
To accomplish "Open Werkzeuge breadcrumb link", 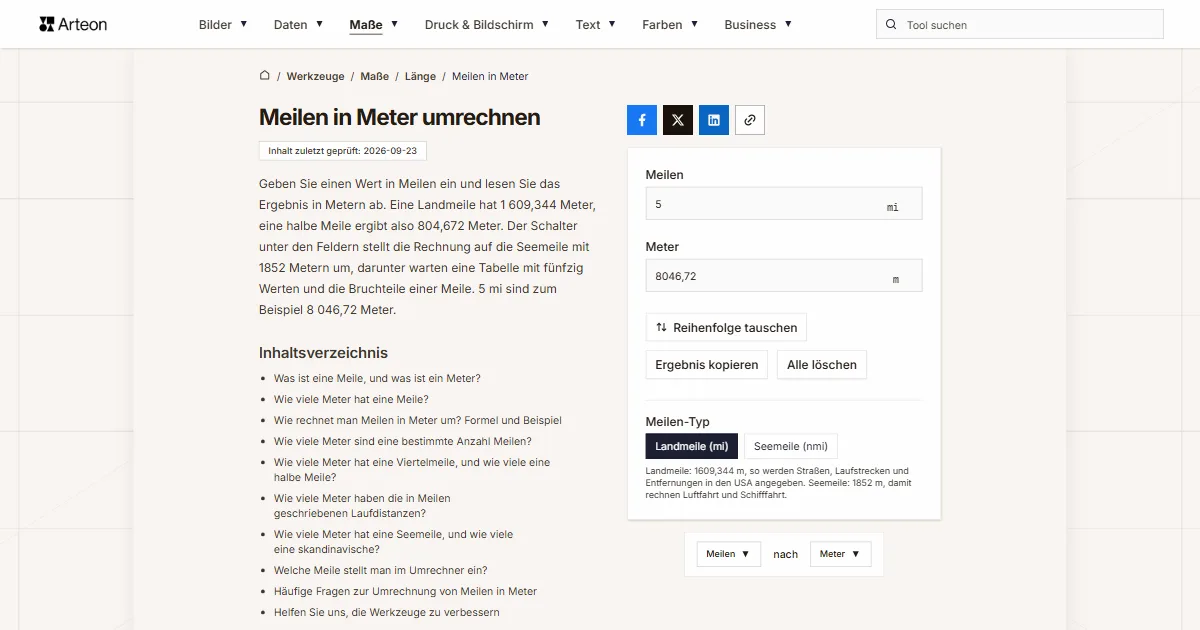I will coord(315,76).
